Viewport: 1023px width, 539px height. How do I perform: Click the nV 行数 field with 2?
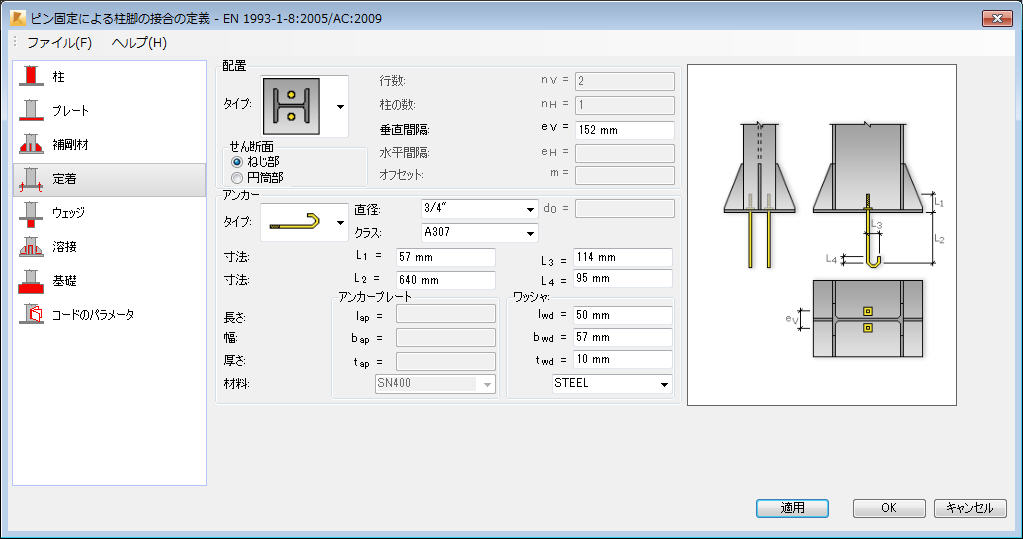[x=624, y=82]
